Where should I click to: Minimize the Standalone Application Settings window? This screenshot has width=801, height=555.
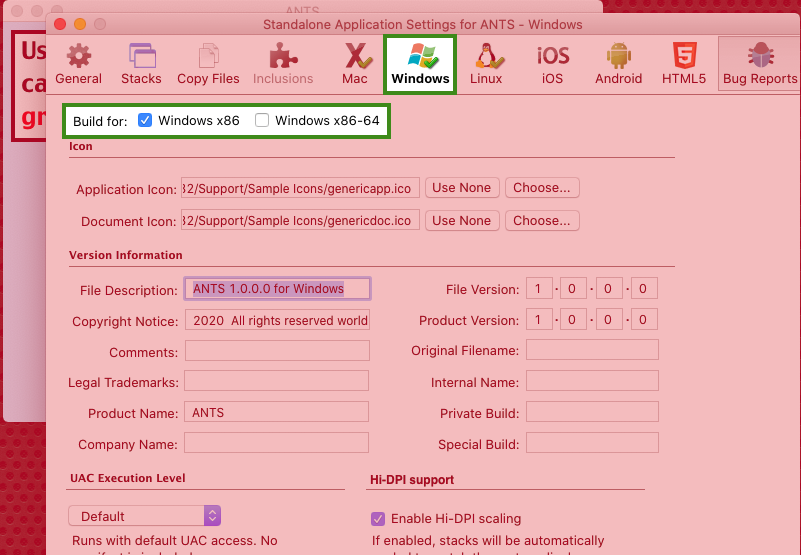80,24
